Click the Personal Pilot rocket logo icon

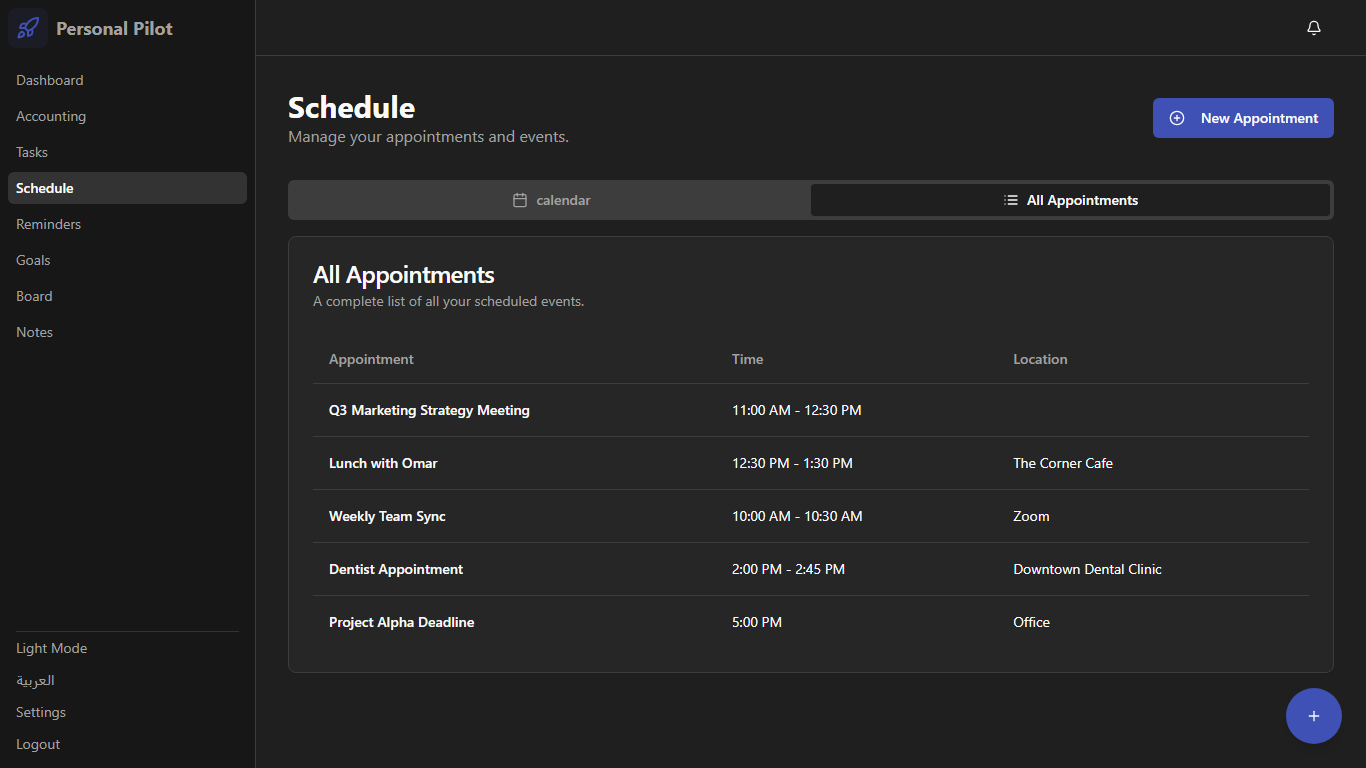pos(28,28)
